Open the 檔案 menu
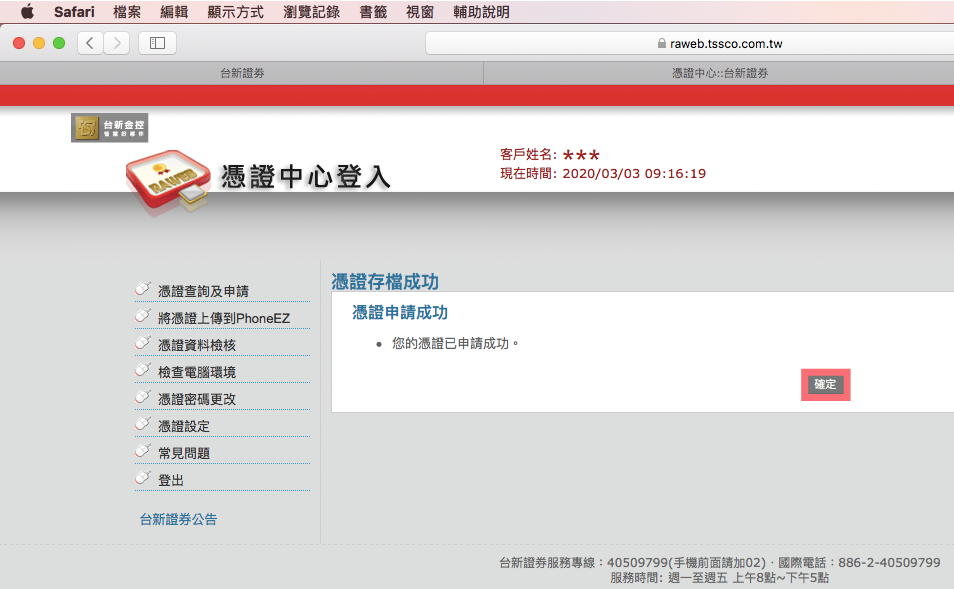The height and width of the screenshot is (589, 954). 127,12
